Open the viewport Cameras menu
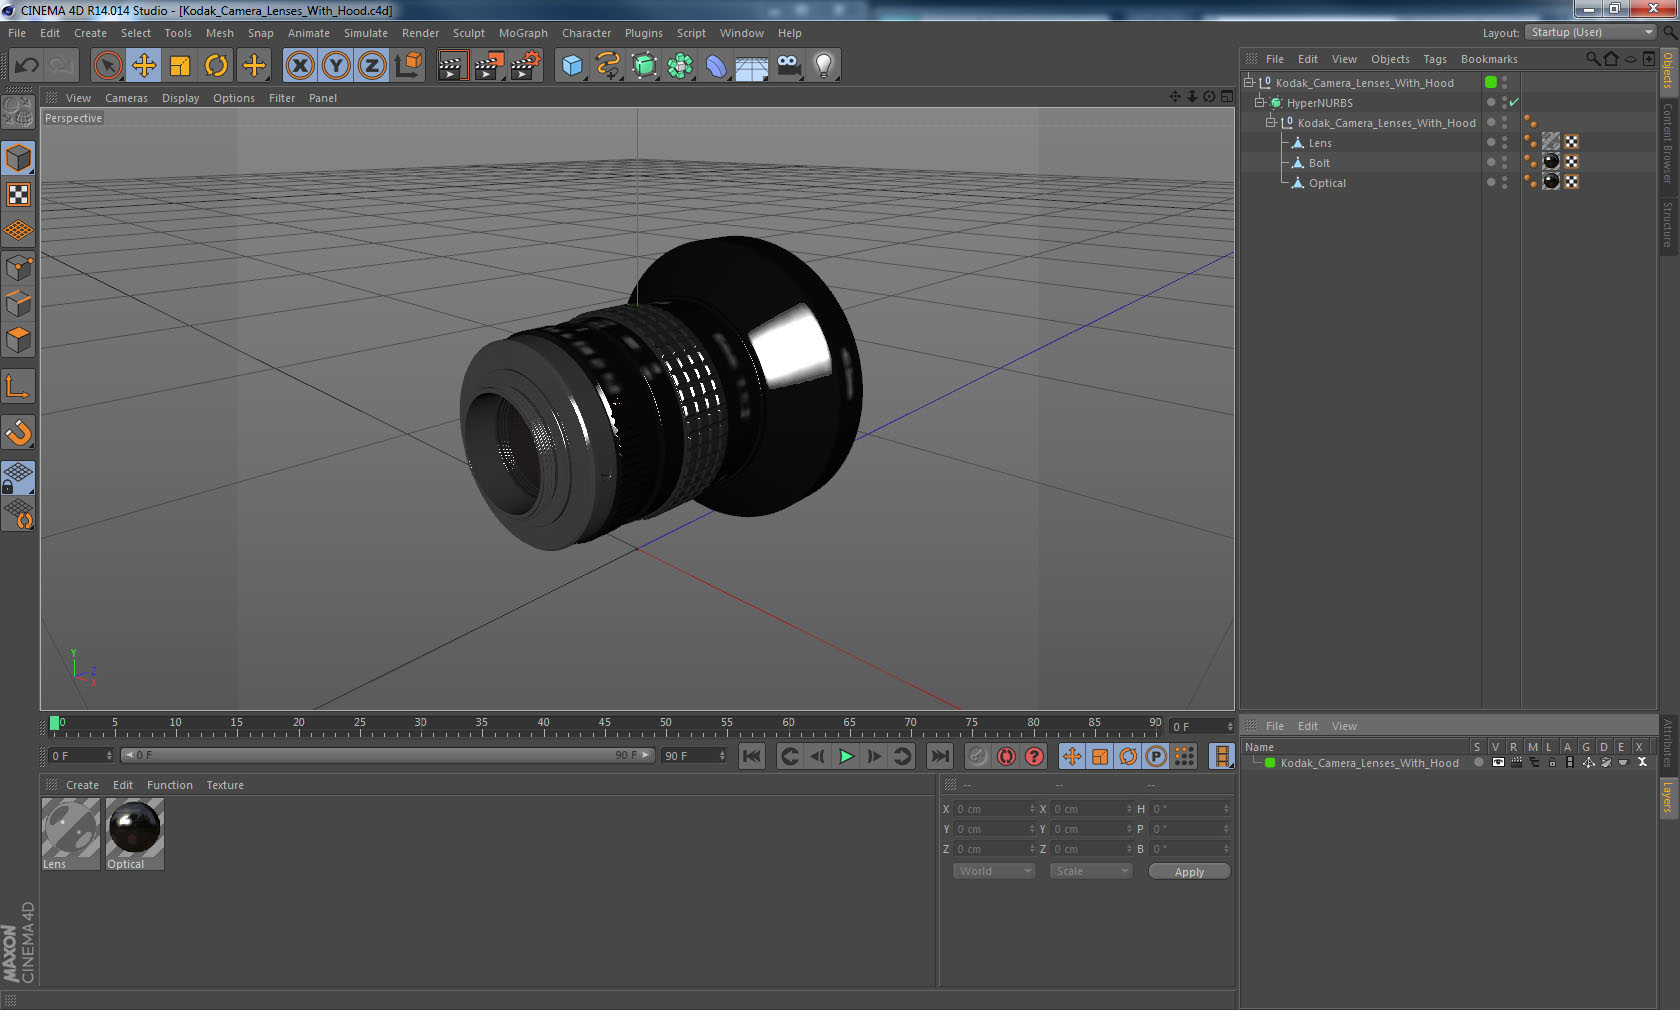1680x1010 pixels. pos(126,98)
